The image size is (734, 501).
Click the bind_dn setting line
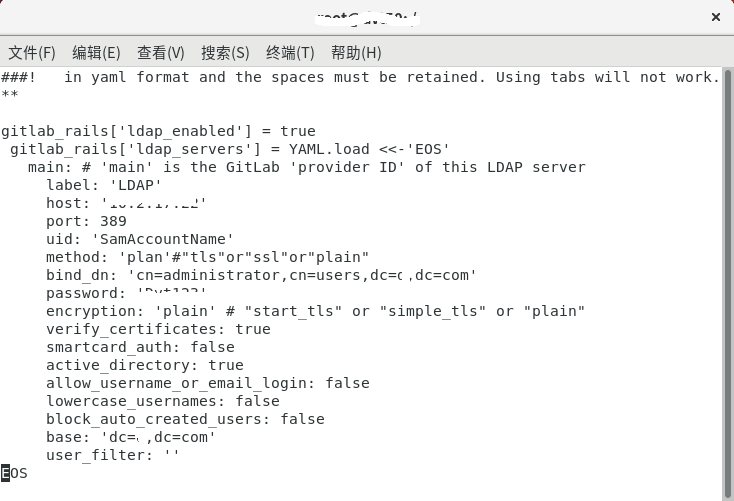[x=261, y=275]
